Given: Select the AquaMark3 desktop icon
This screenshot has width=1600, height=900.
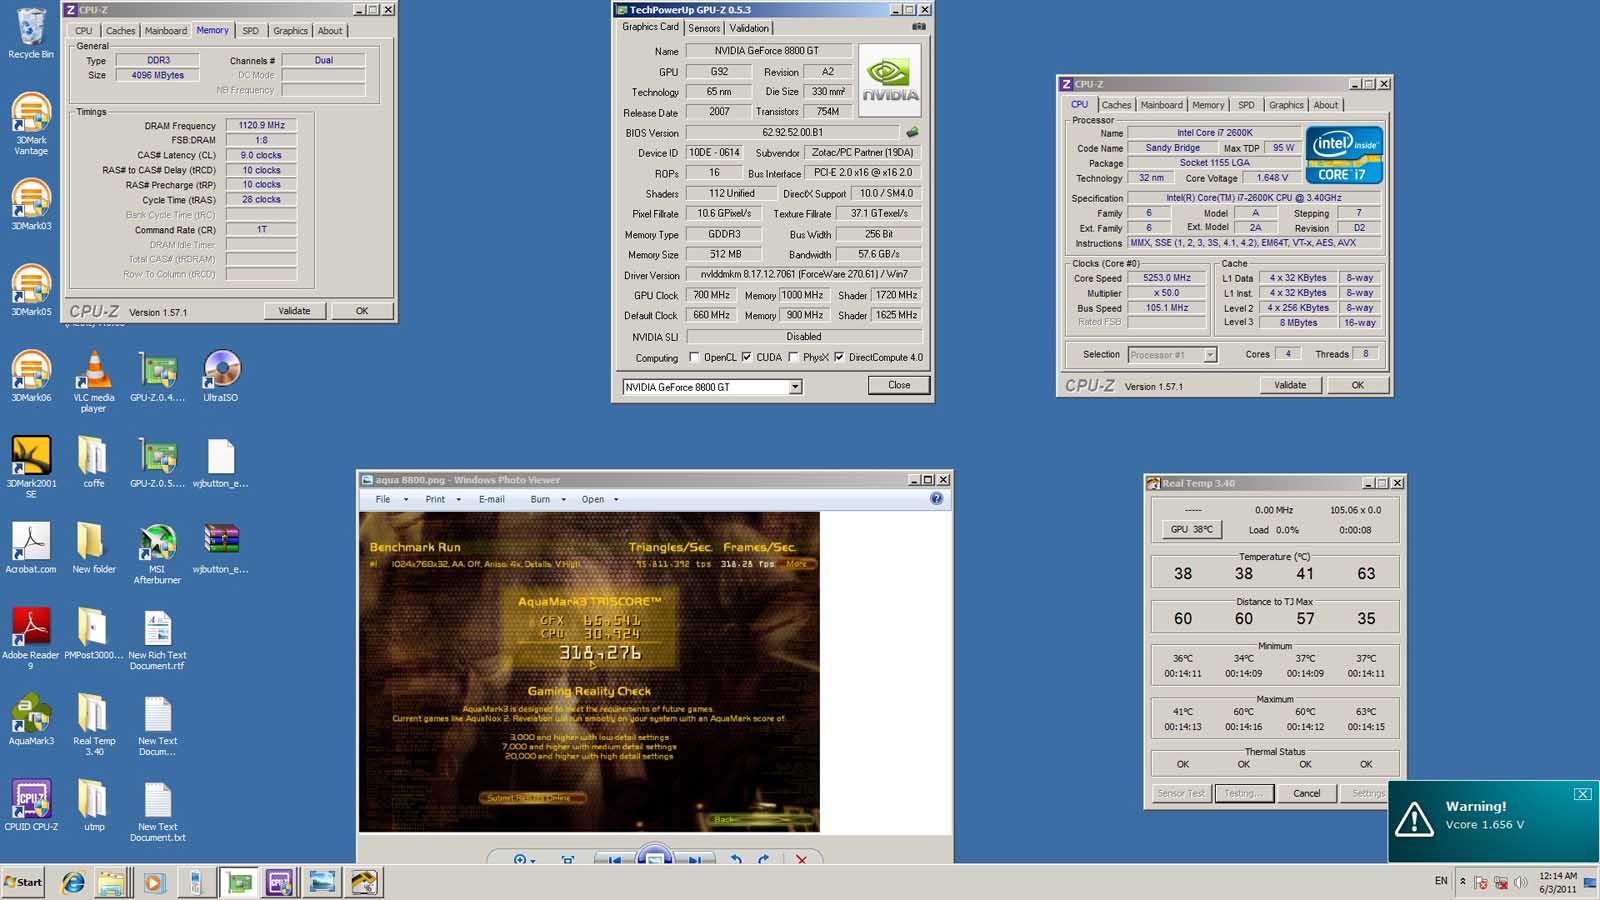Looking at the screenshot, I should coord(31,721).
